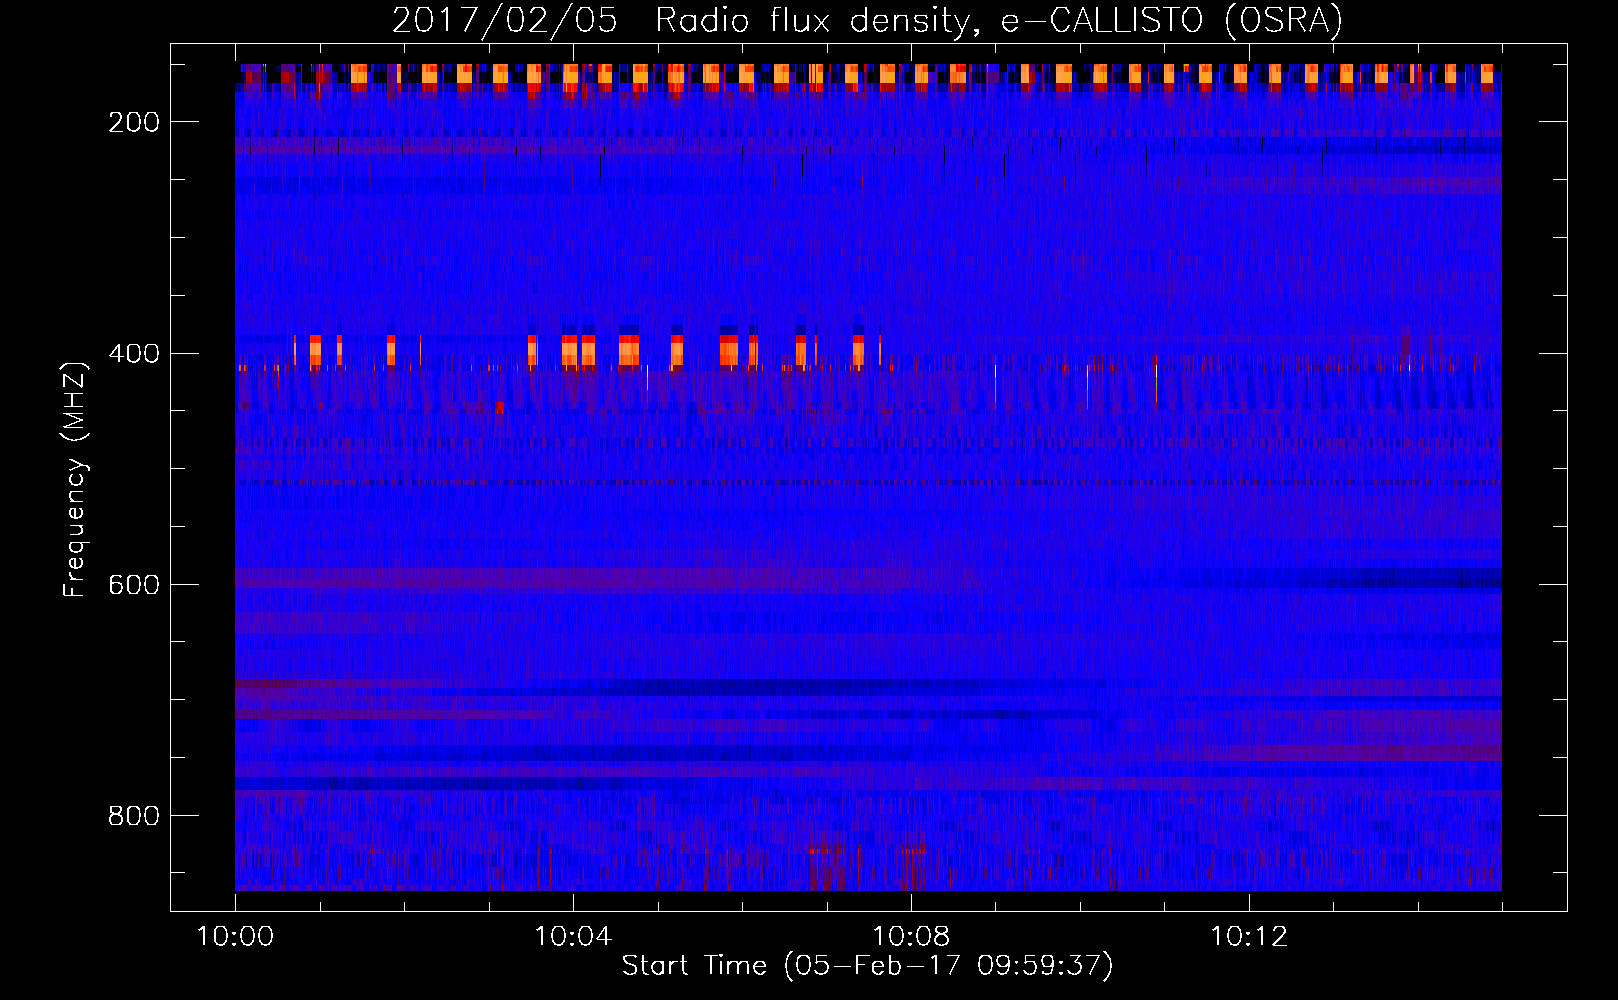Click the 10:12 time tick label
The width and height of the screenshot is (1618, 1000).
[1249, 936]
